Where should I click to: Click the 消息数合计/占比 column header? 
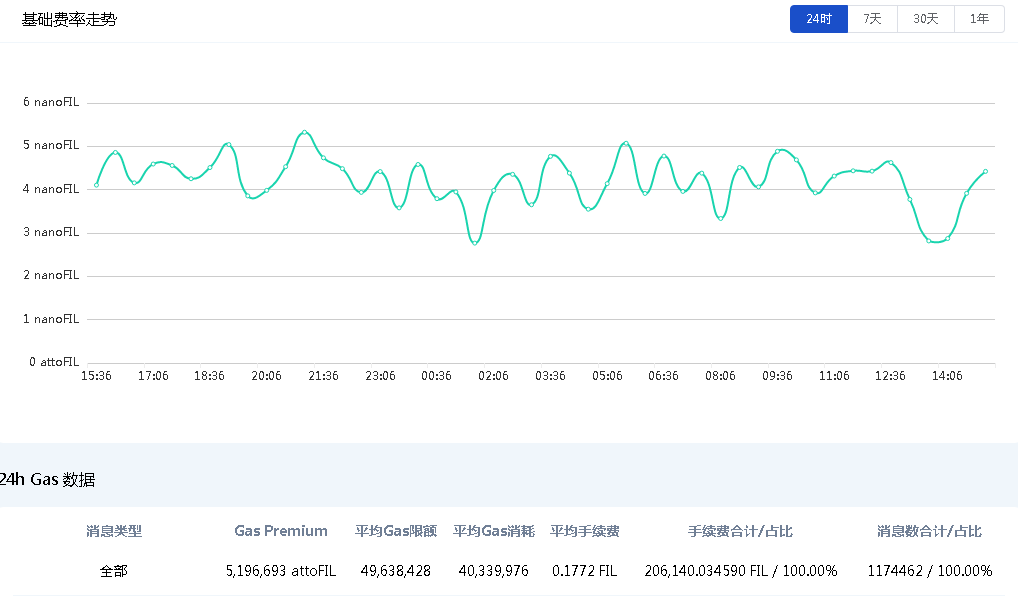pyautogui.click(x=929, y=531)
